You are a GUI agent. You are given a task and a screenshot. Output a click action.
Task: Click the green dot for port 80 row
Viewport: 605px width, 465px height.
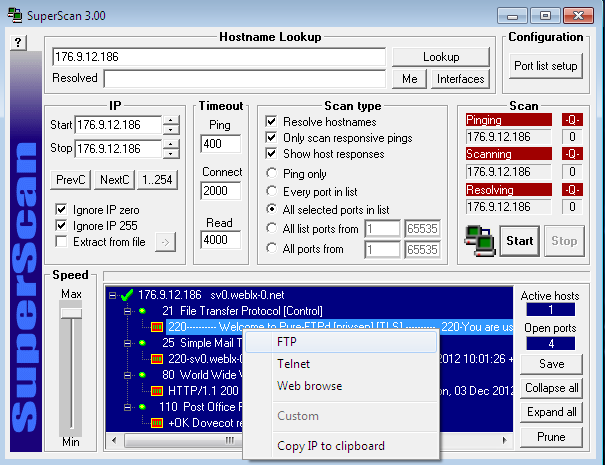click(142, 375)
